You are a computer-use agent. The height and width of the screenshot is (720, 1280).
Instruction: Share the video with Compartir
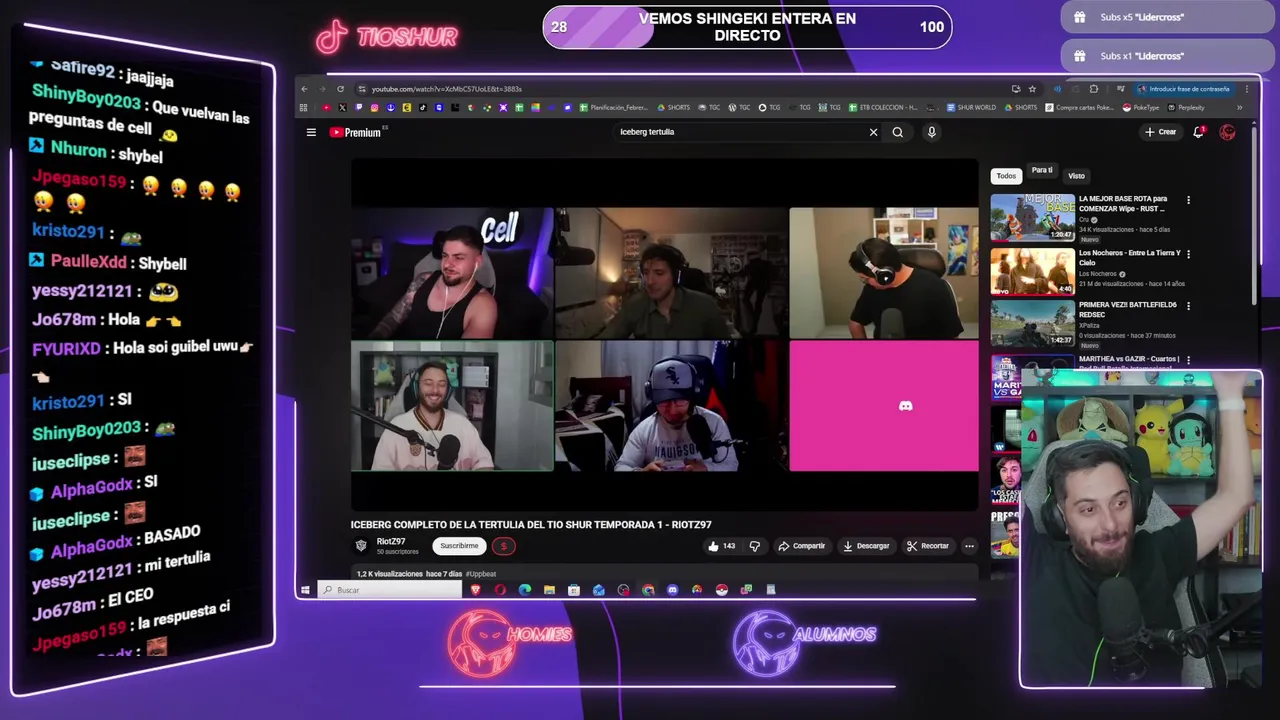802,546
